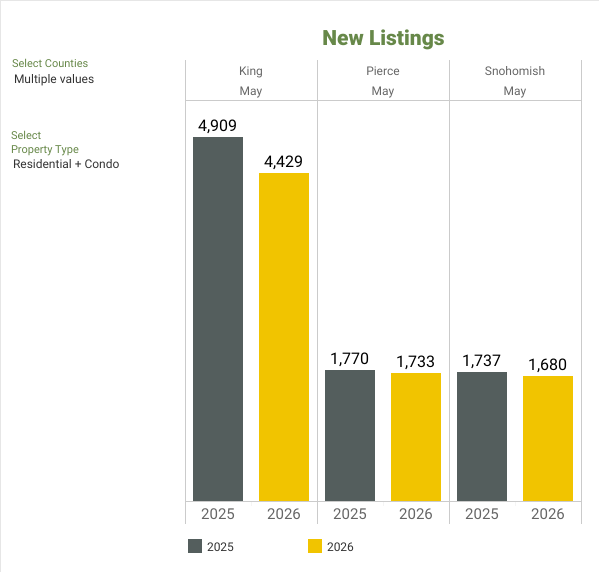
Task: Click the 2025 axis label under Snohomish
Action: [482, 514]
